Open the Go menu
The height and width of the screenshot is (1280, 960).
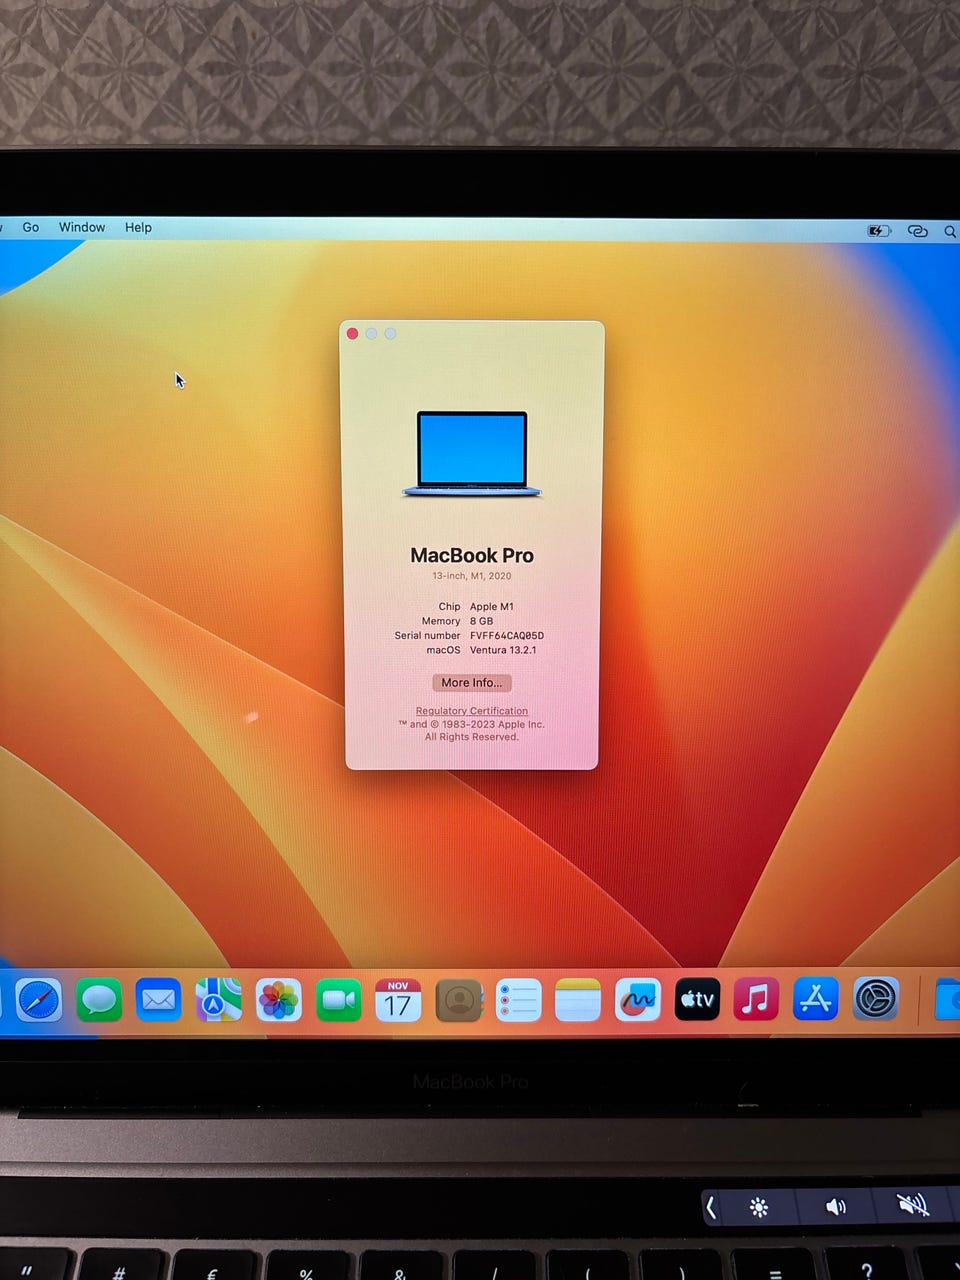pos(31,227)
